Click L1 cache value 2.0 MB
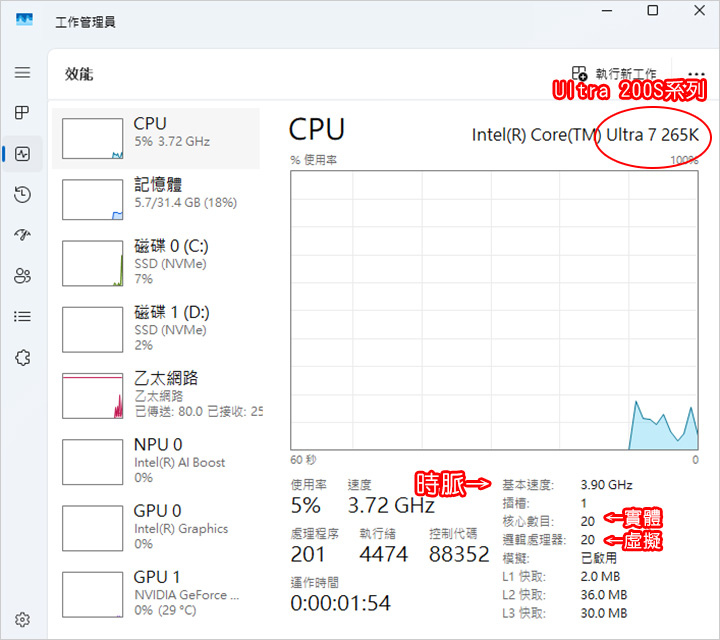The image size is (720, 640). click(x=600, y=577)
